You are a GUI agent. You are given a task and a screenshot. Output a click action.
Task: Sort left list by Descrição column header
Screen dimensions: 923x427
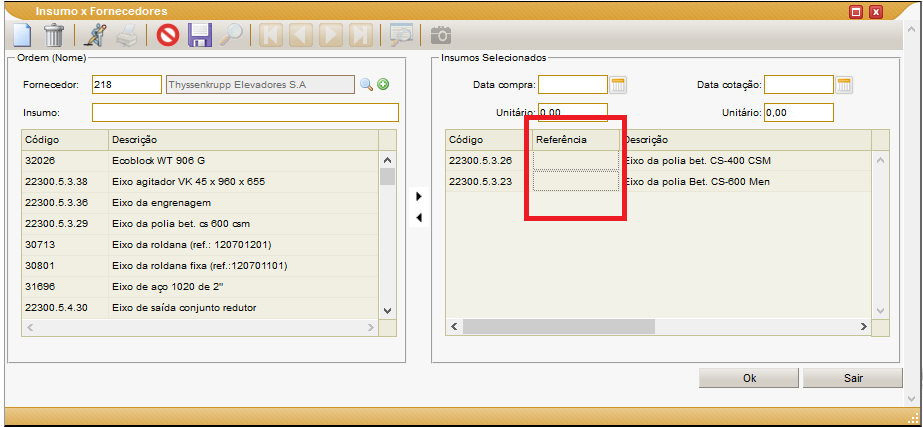(x=243, y=140)
